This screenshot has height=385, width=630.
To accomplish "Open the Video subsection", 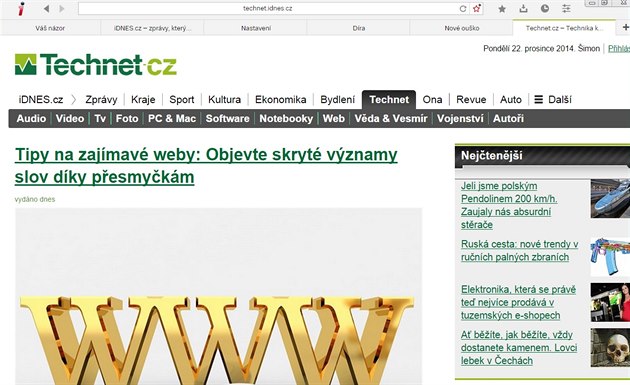I will tap(70, 119).
